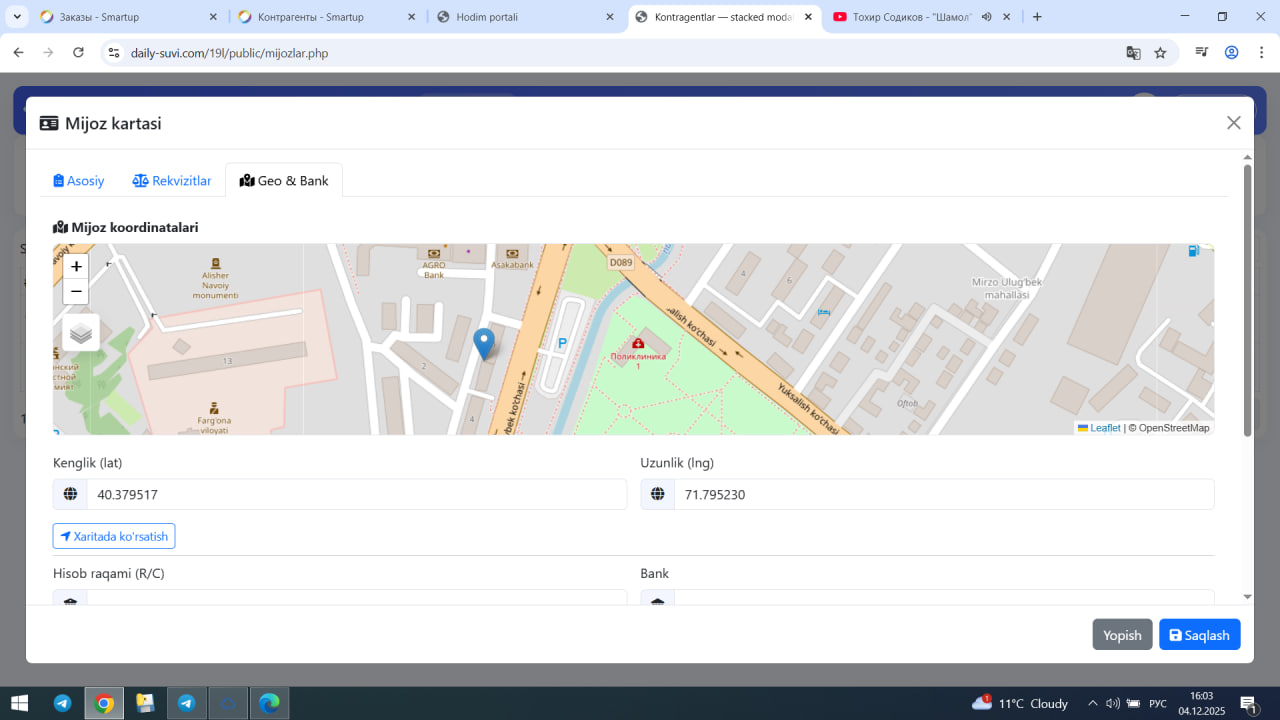Viewport: 1280px width, 720px height.
Task: Open the weather widget showing 11°C Cloudy
Action: [x=1020, y=703]
